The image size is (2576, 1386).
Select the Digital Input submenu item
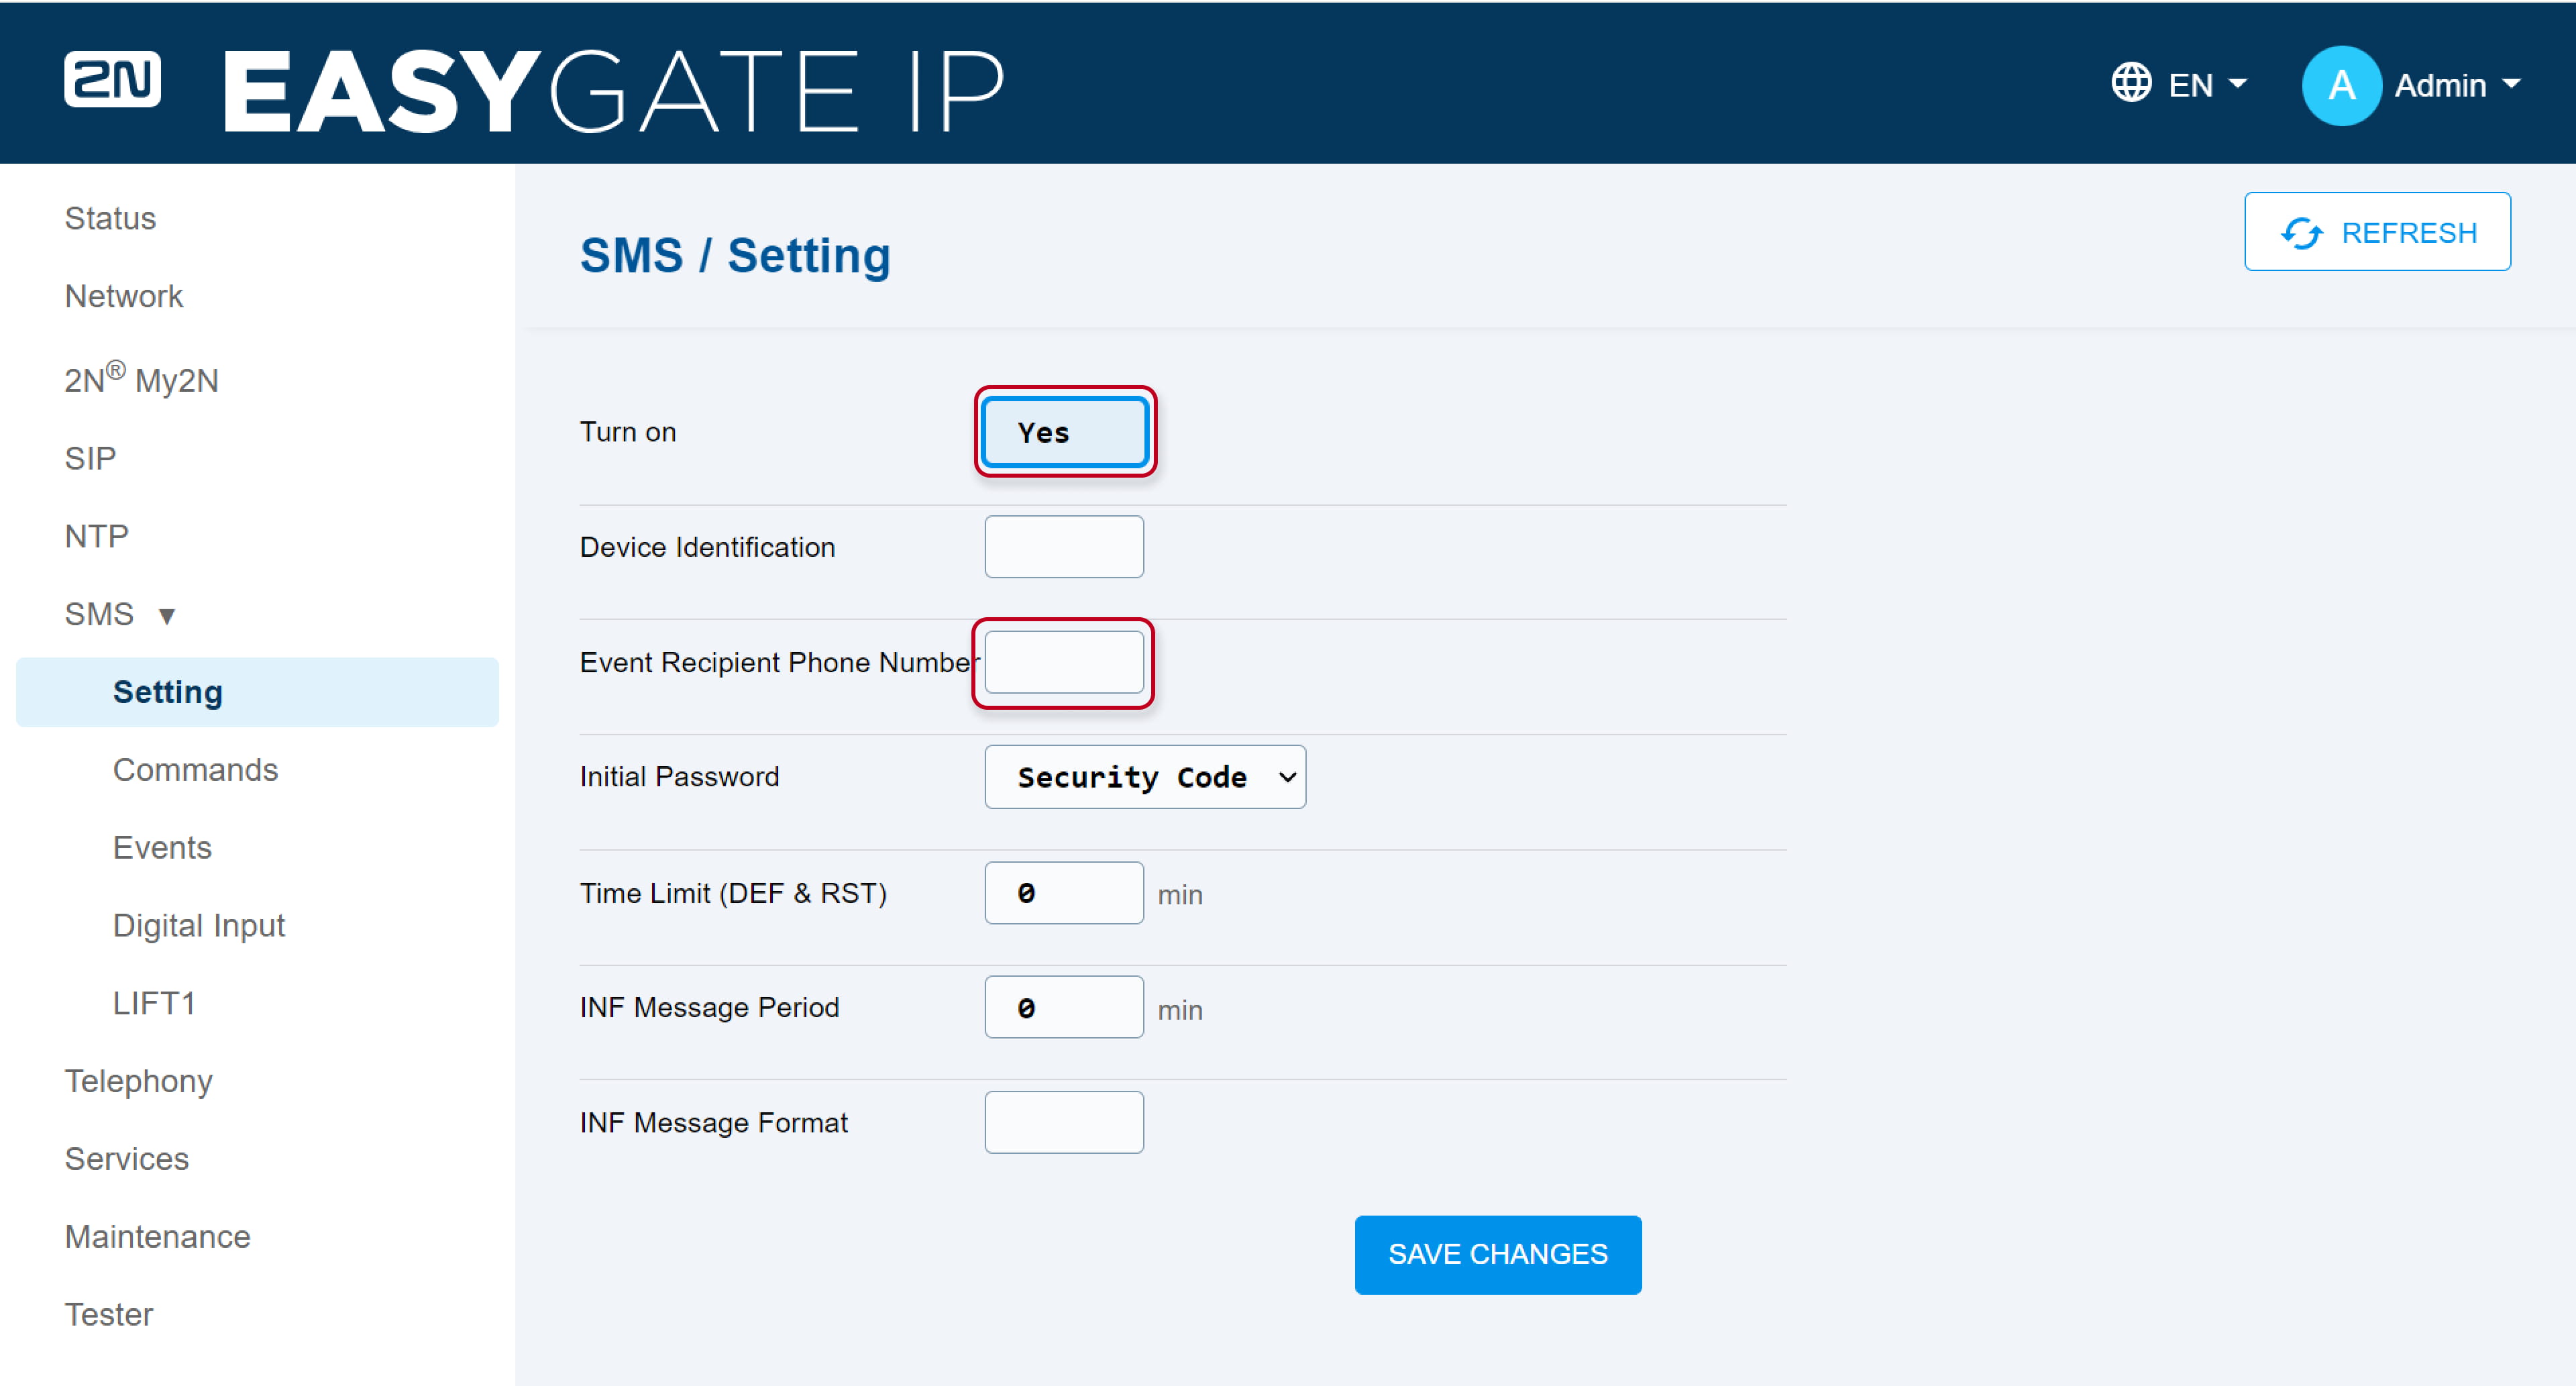point(199,926)
